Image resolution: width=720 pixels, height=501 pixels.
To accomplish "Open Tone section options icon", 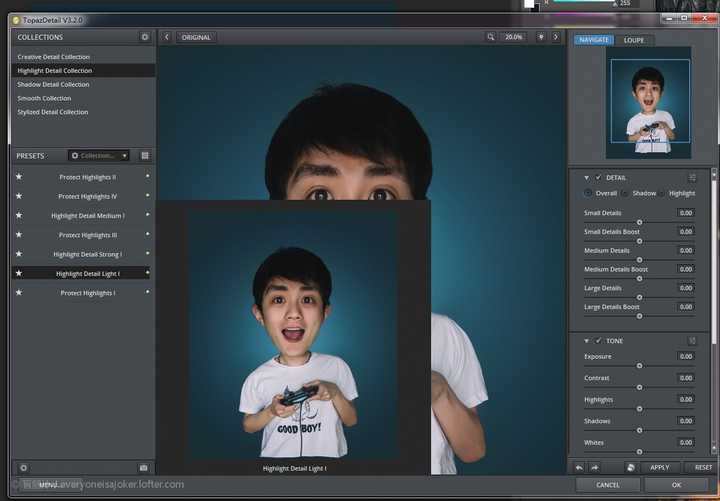I will (x=692, y=341).
